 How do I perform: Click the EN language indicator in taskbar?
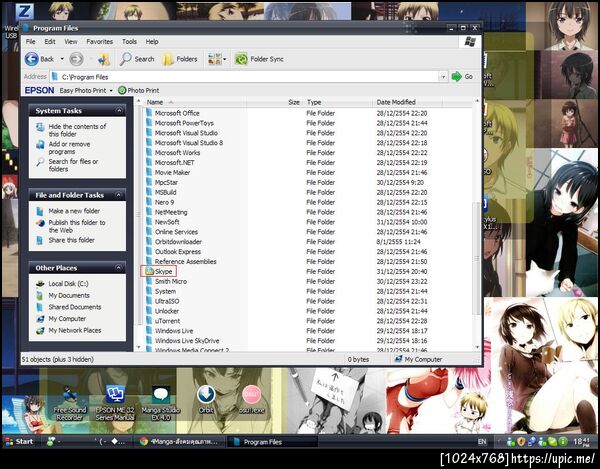click(x=482, y=442)
